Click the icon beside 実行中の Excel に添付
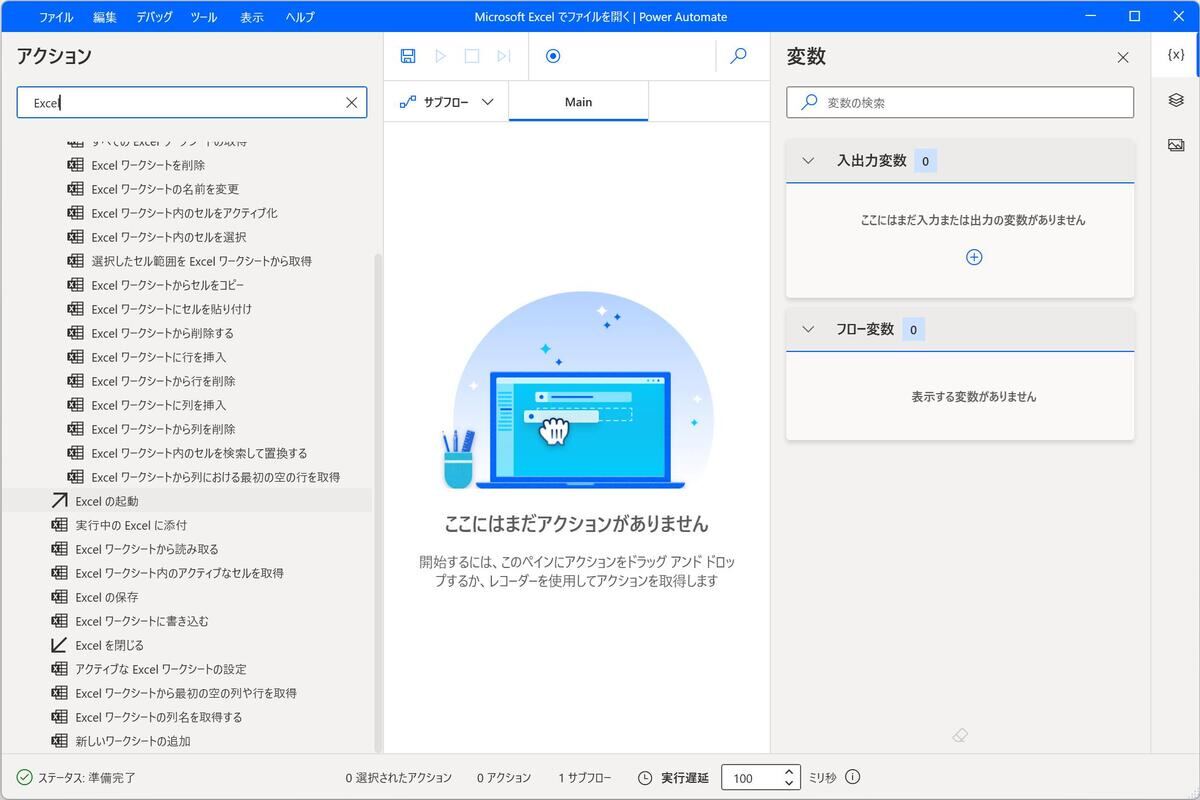This screenshot has height=800, width=1200. [59, 525]
